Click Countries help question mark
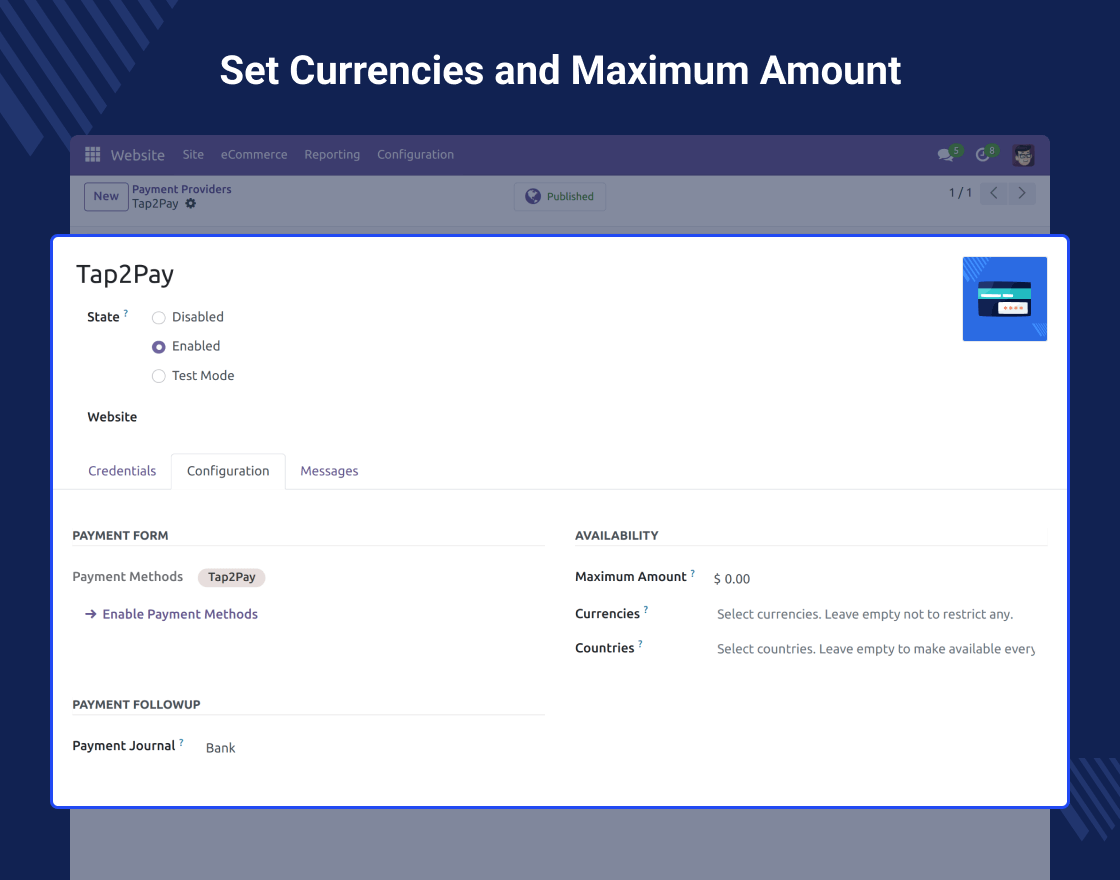 (640, 644)
